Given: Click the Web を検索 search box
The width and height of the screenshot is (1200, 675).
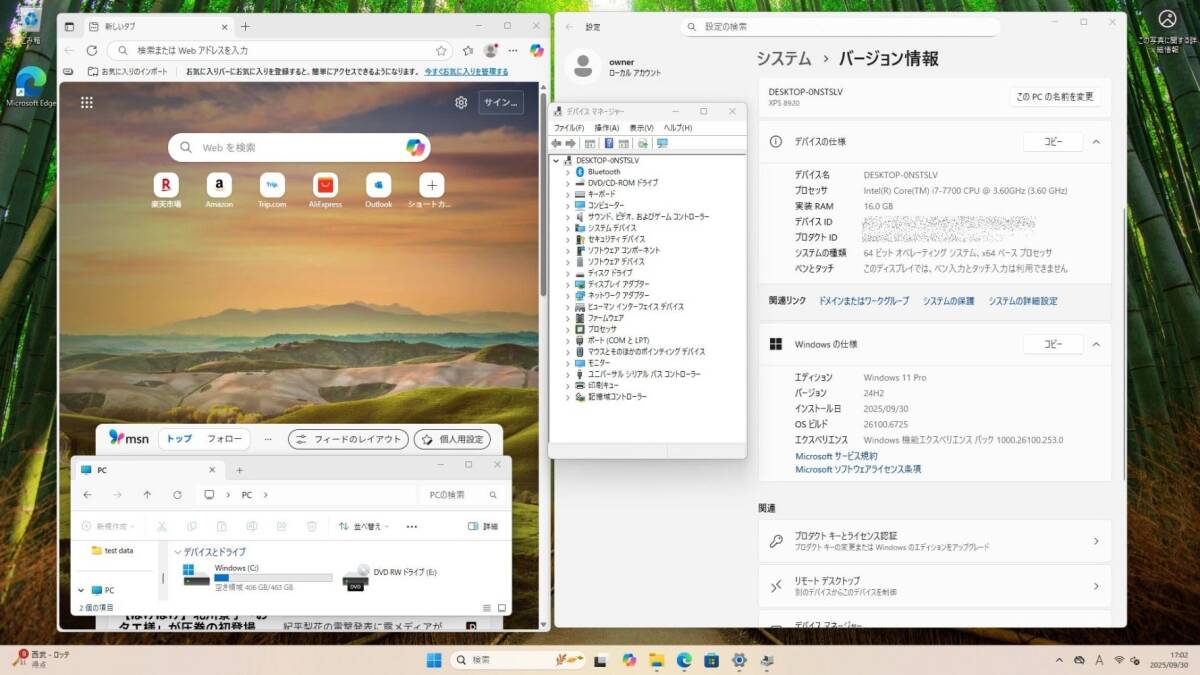Looking at the screenshot, I should (x=298, y=147).
